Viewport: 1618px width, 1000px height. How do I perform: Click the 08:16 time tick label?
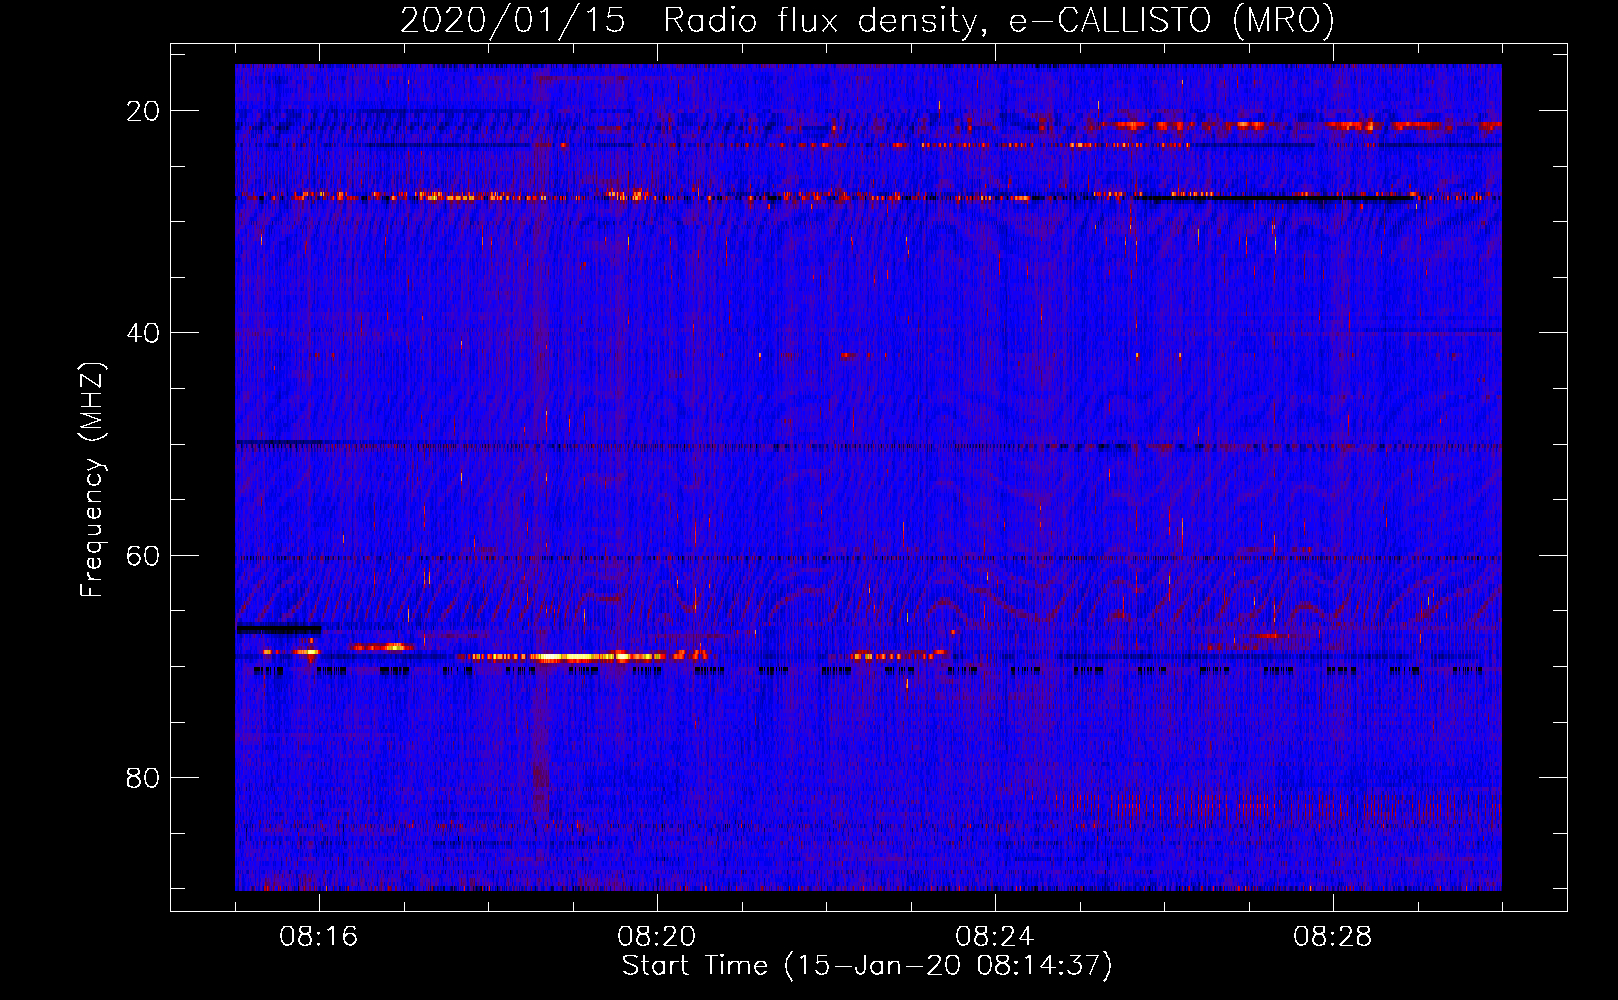tap(319, 937)
